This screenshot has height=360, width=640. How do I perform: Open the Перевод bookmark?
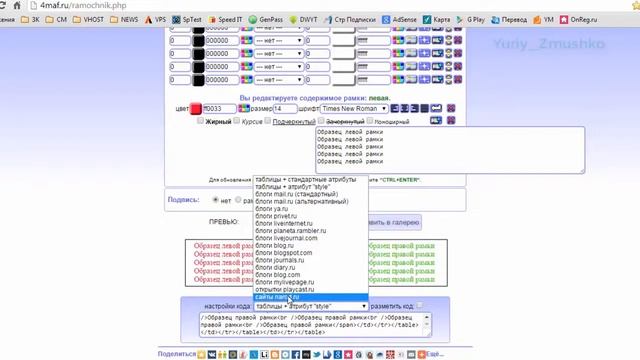(x=509, y=20)
